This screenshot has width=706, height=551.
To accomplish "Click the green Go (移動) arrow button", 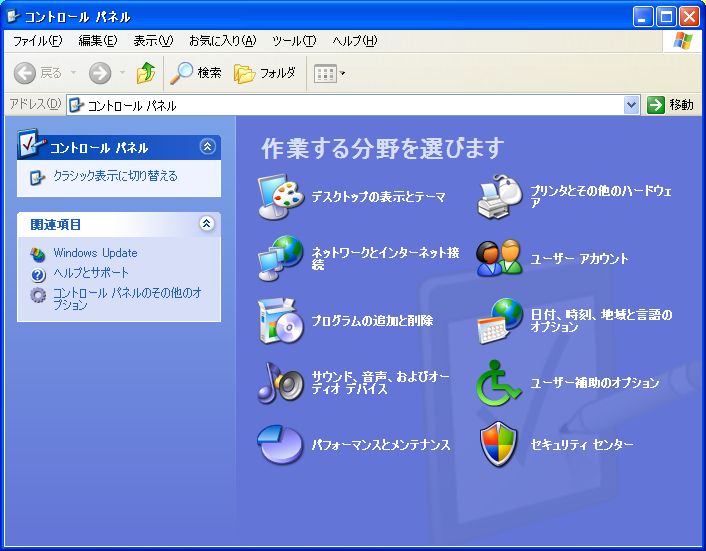I will point(656,105).
